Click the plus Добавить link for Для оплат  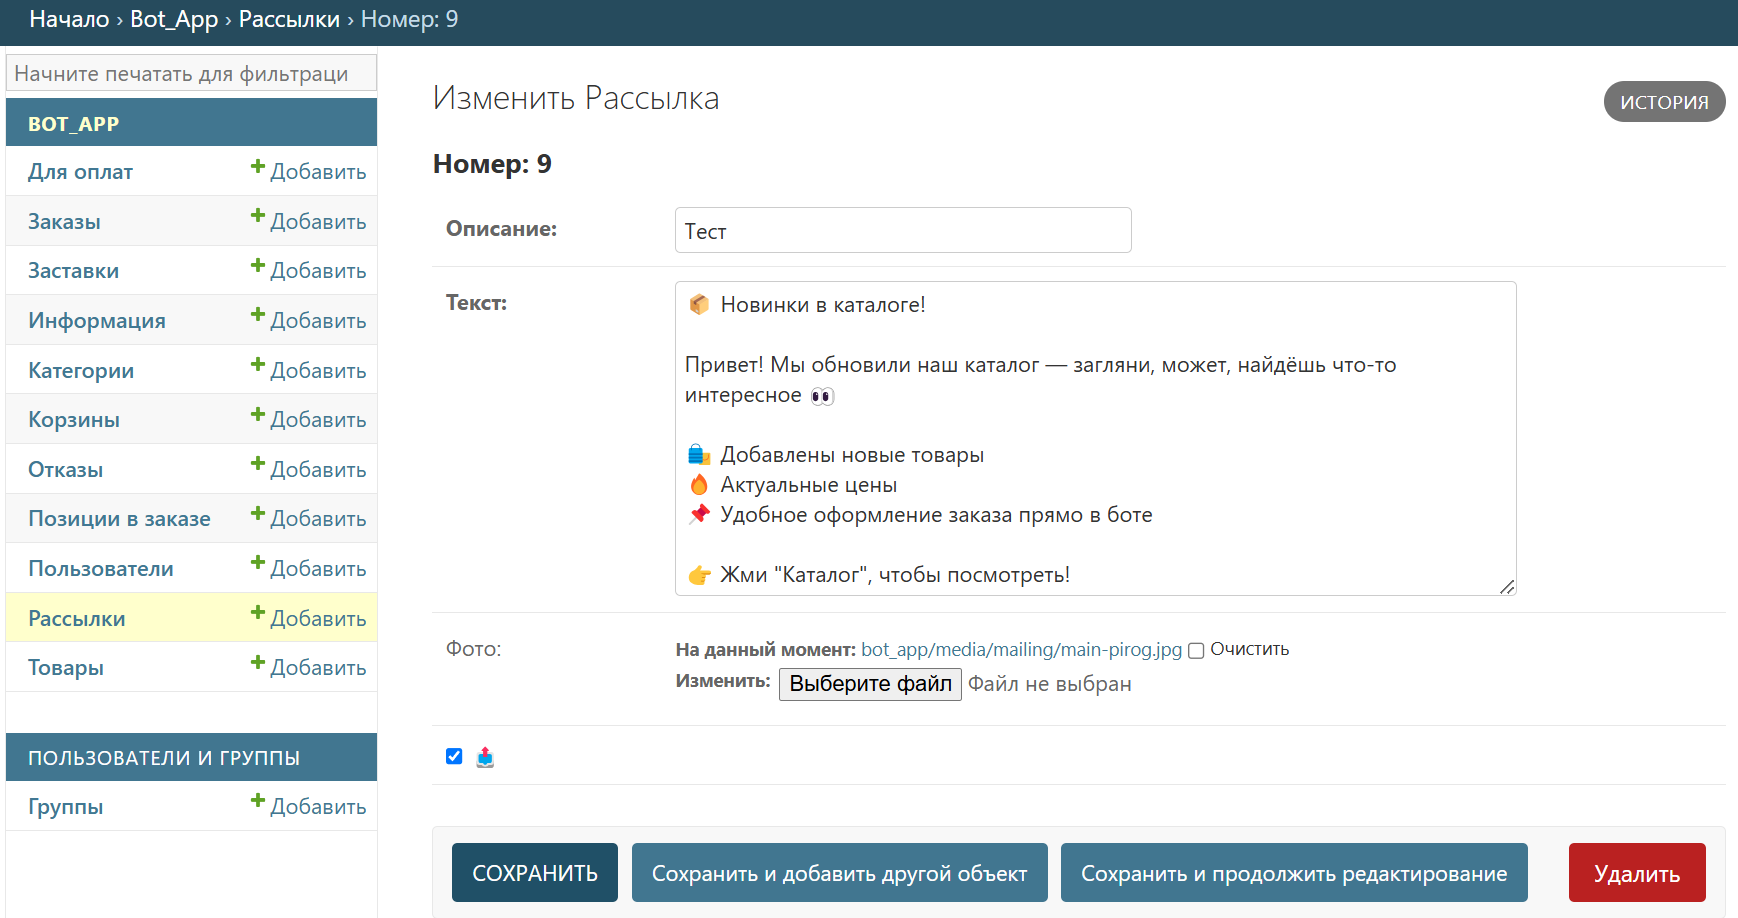pyautogui.click(x=308, y=171)
